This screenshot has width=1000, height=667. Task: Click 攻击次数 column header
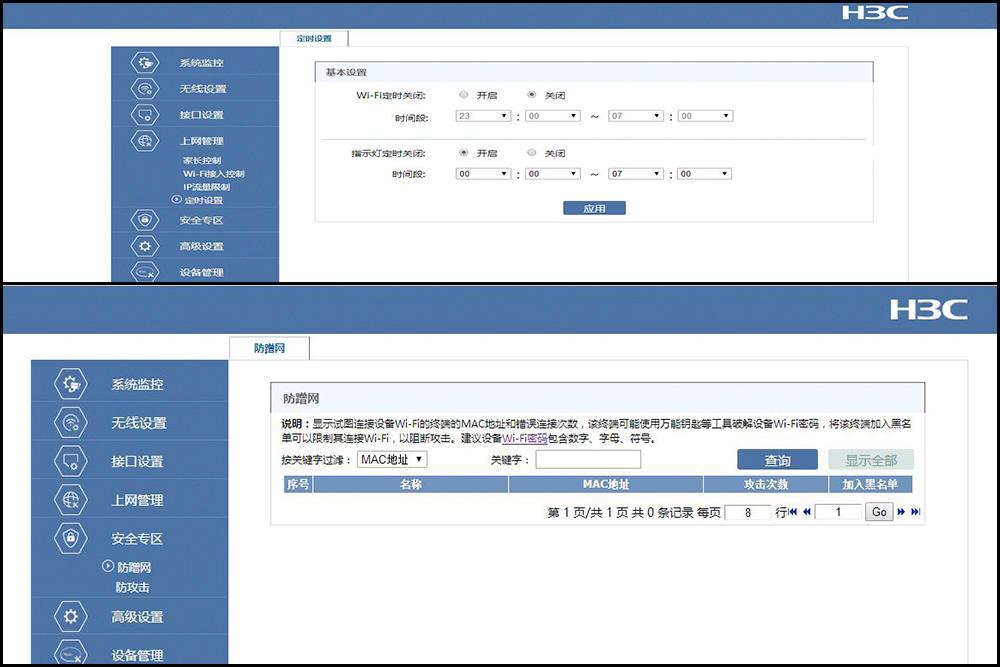pos(766,485)
